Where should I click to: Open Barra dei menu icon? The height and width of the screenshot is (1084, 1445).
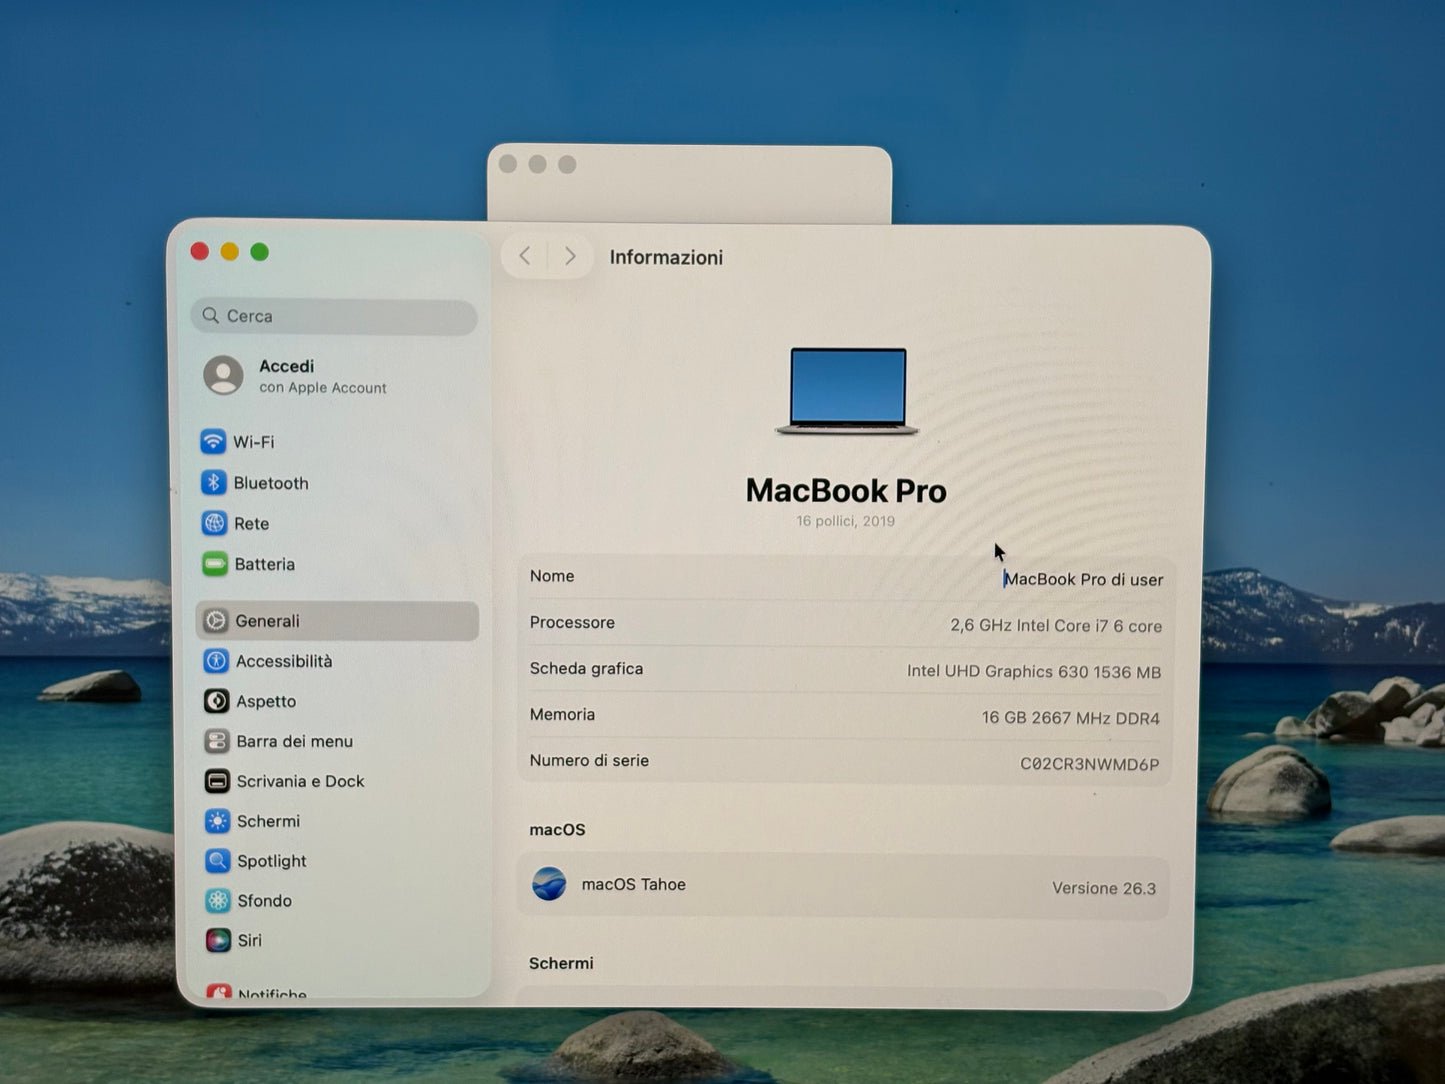[217, 741]
